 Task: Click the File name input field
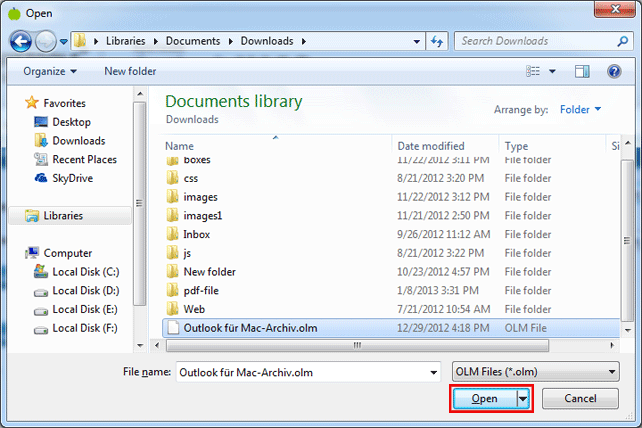308,372
